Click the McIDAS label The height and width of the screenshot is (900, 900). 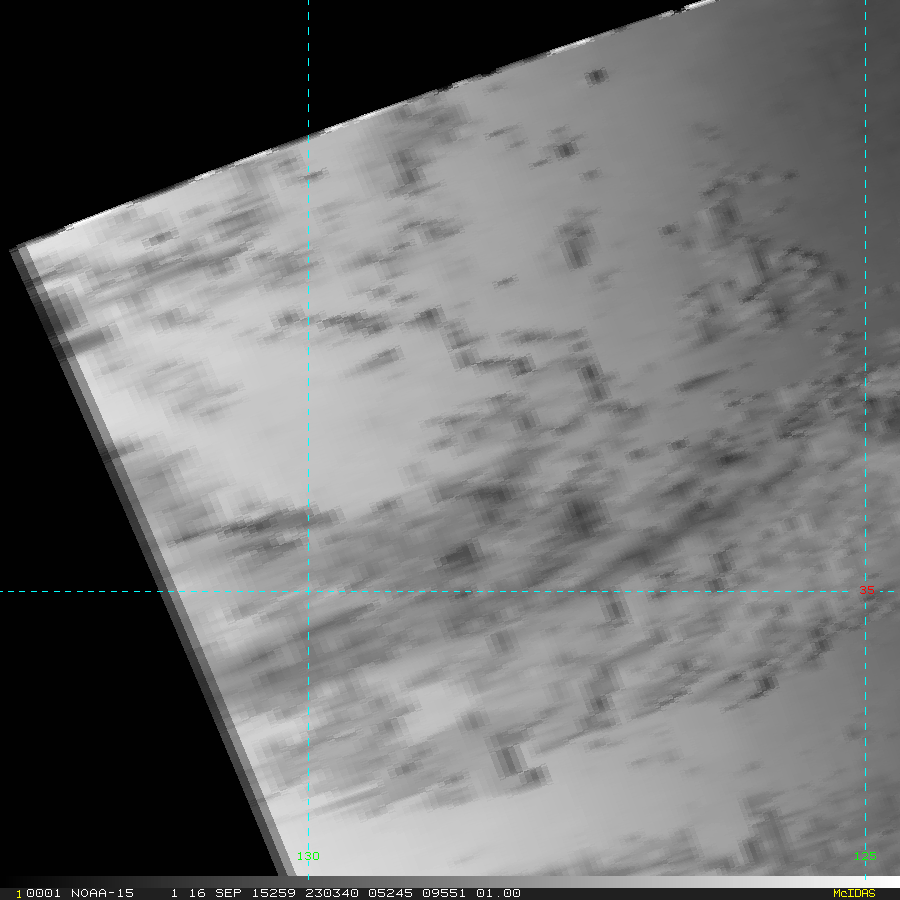point(854,893)
